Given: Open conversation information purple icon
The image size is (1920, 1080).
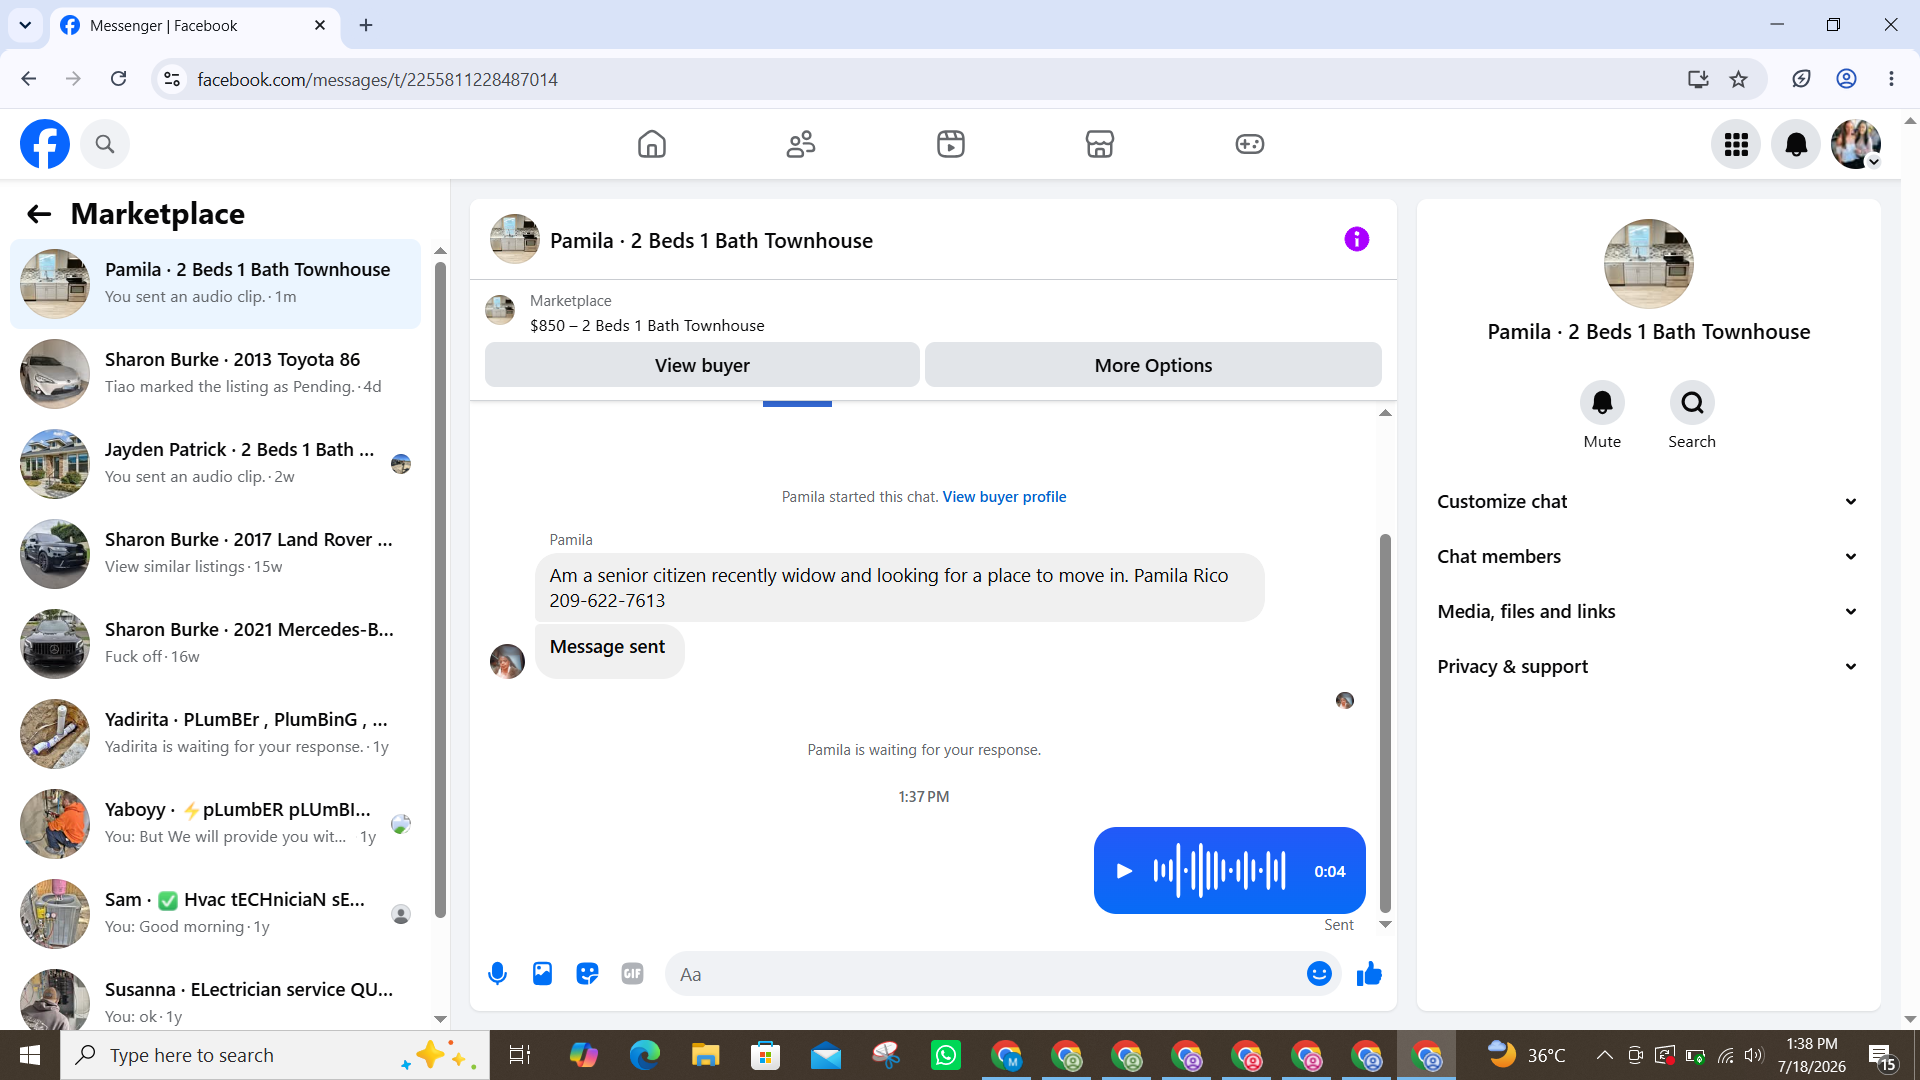Looking at the screenshot, I should (1357, 239).
